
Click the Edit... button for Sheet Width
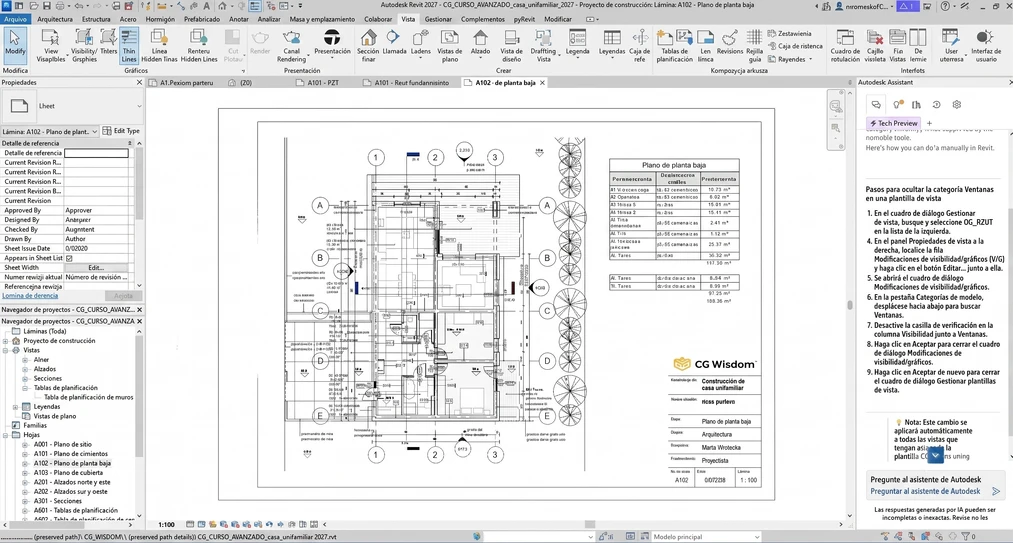pos(96,268)
